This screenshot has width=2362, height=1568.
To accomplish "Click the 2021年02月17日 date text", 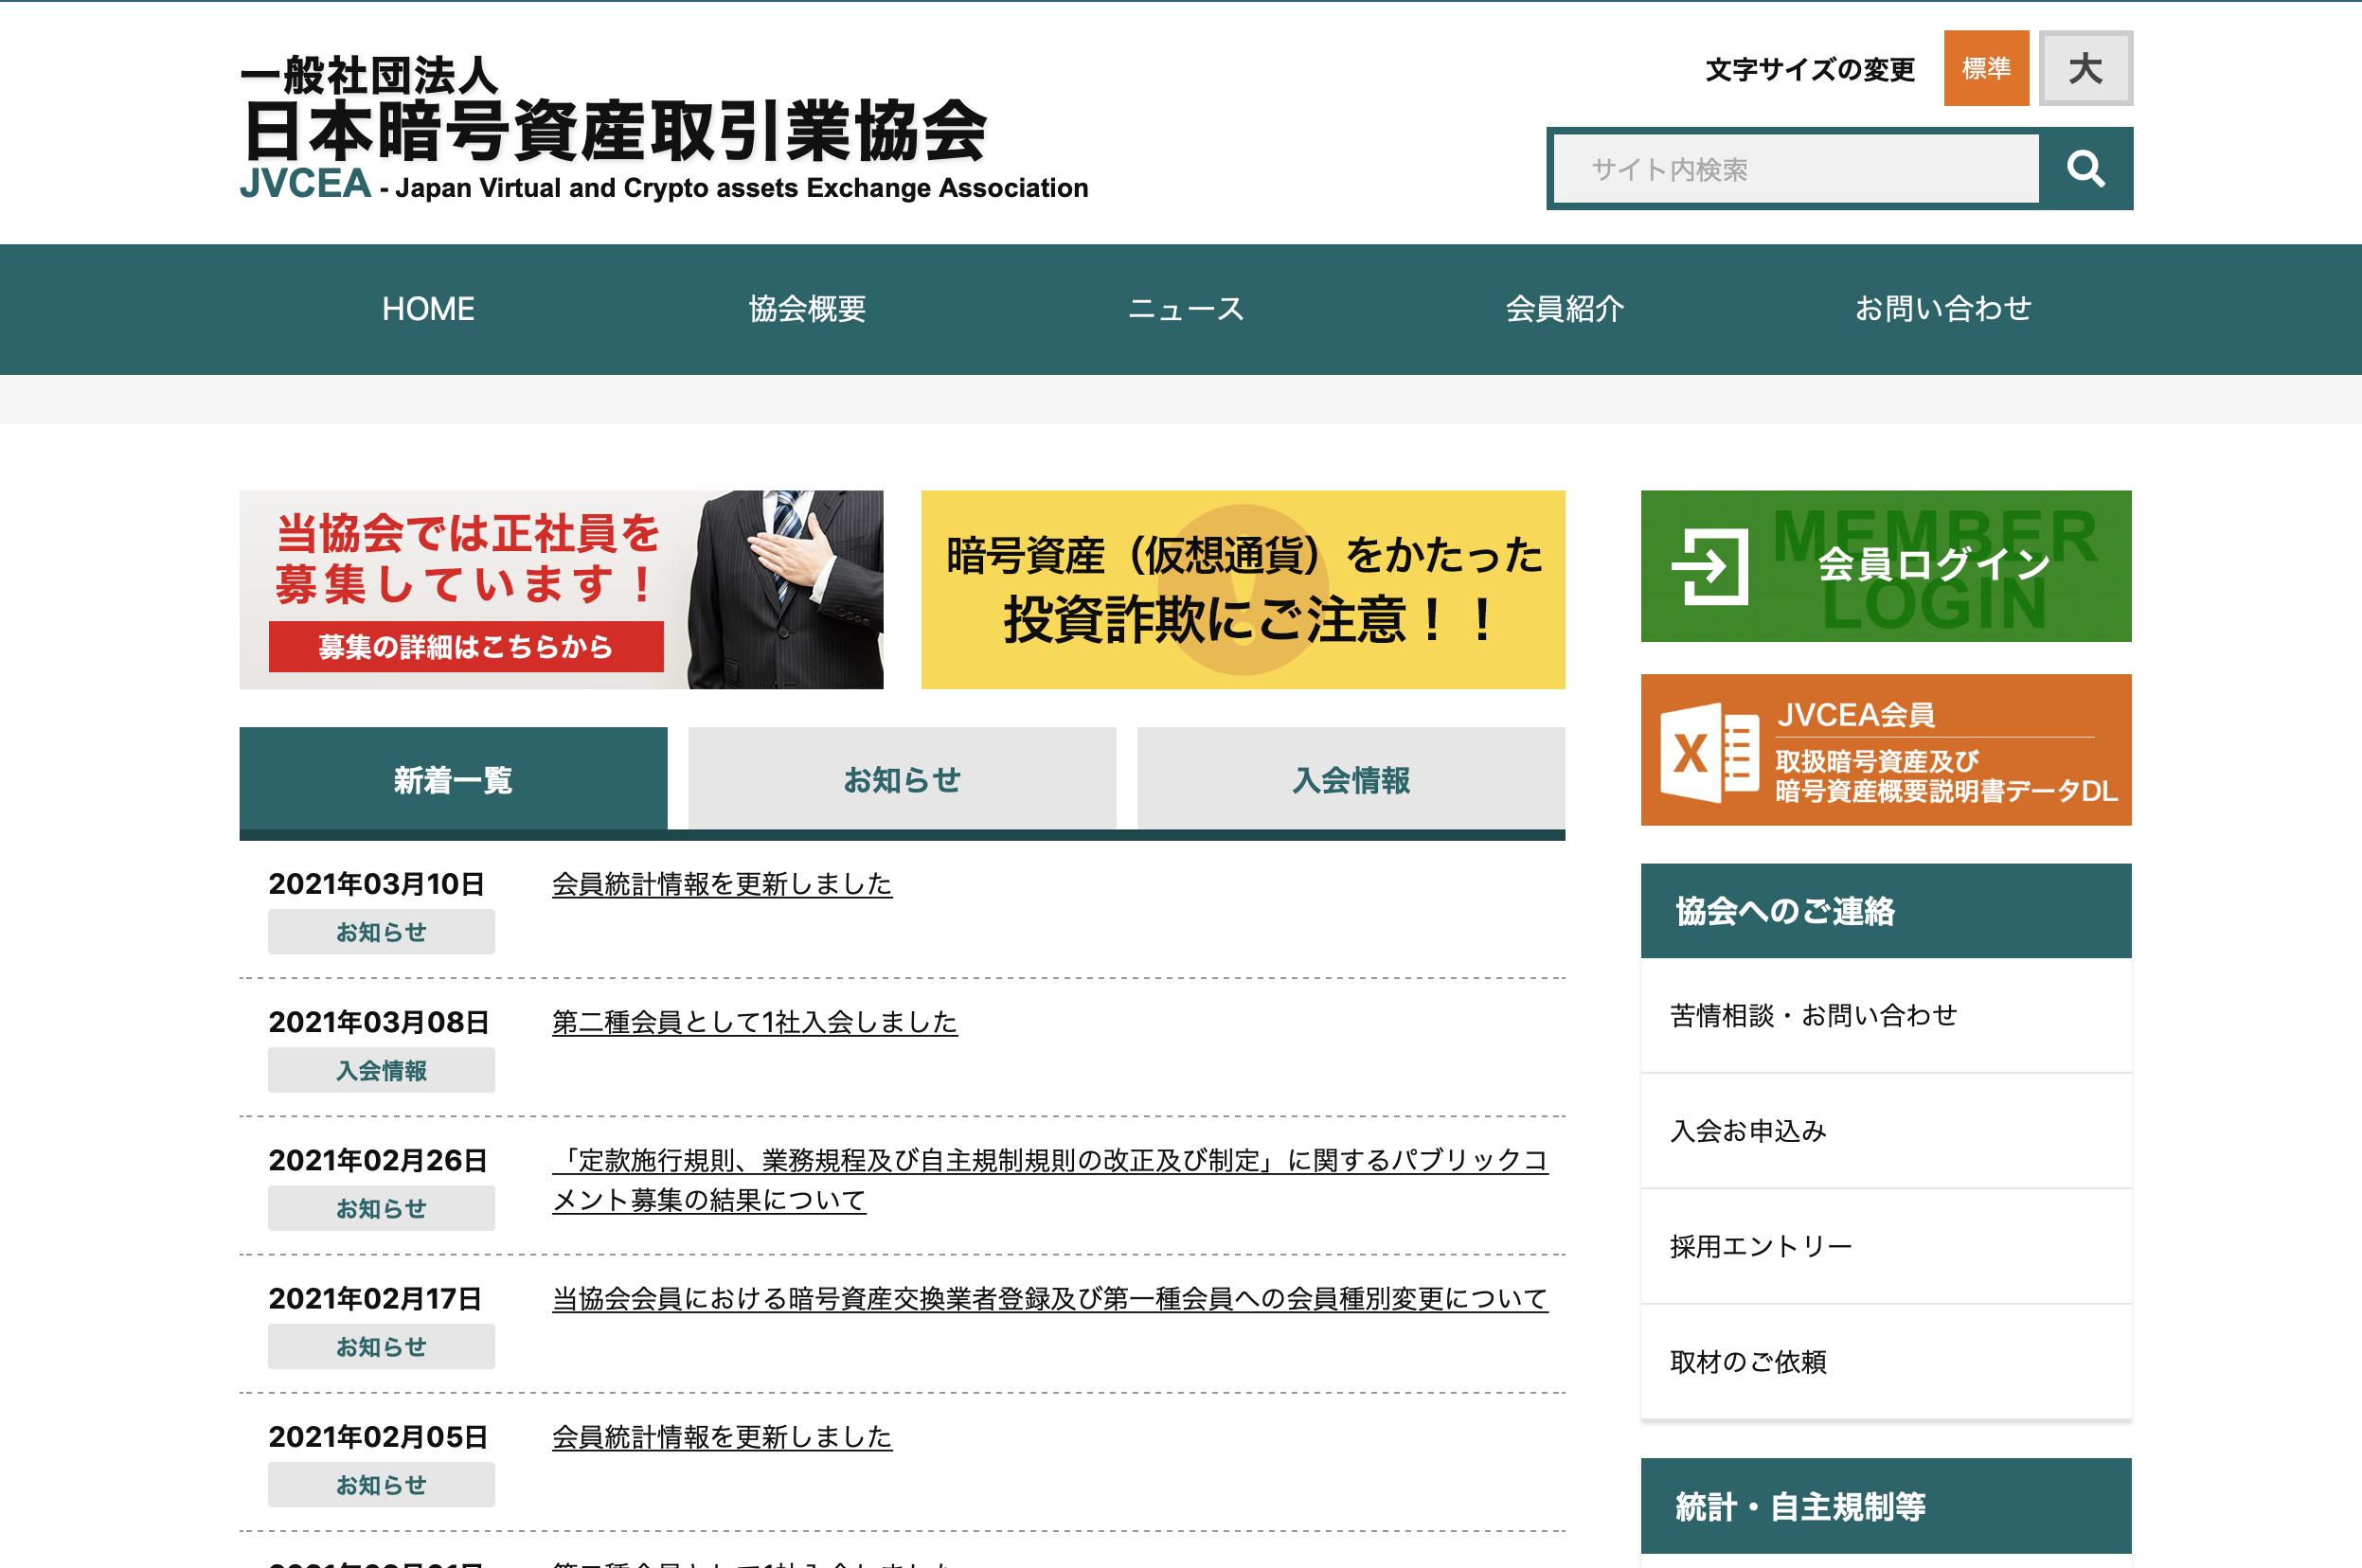I will [375, 1299].
